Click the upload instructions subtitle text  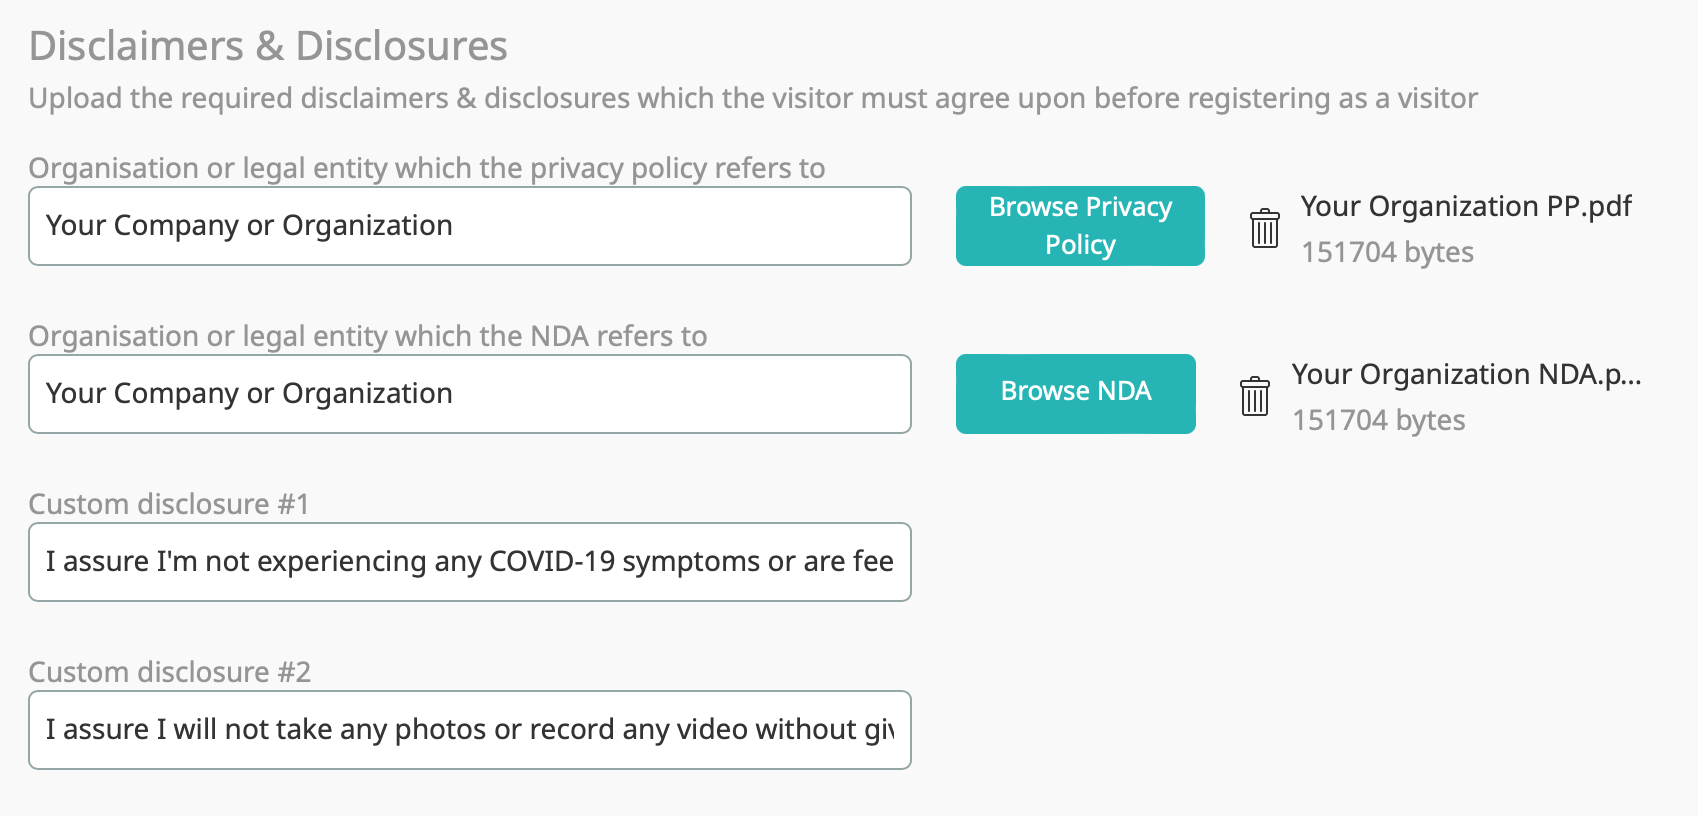753,98
